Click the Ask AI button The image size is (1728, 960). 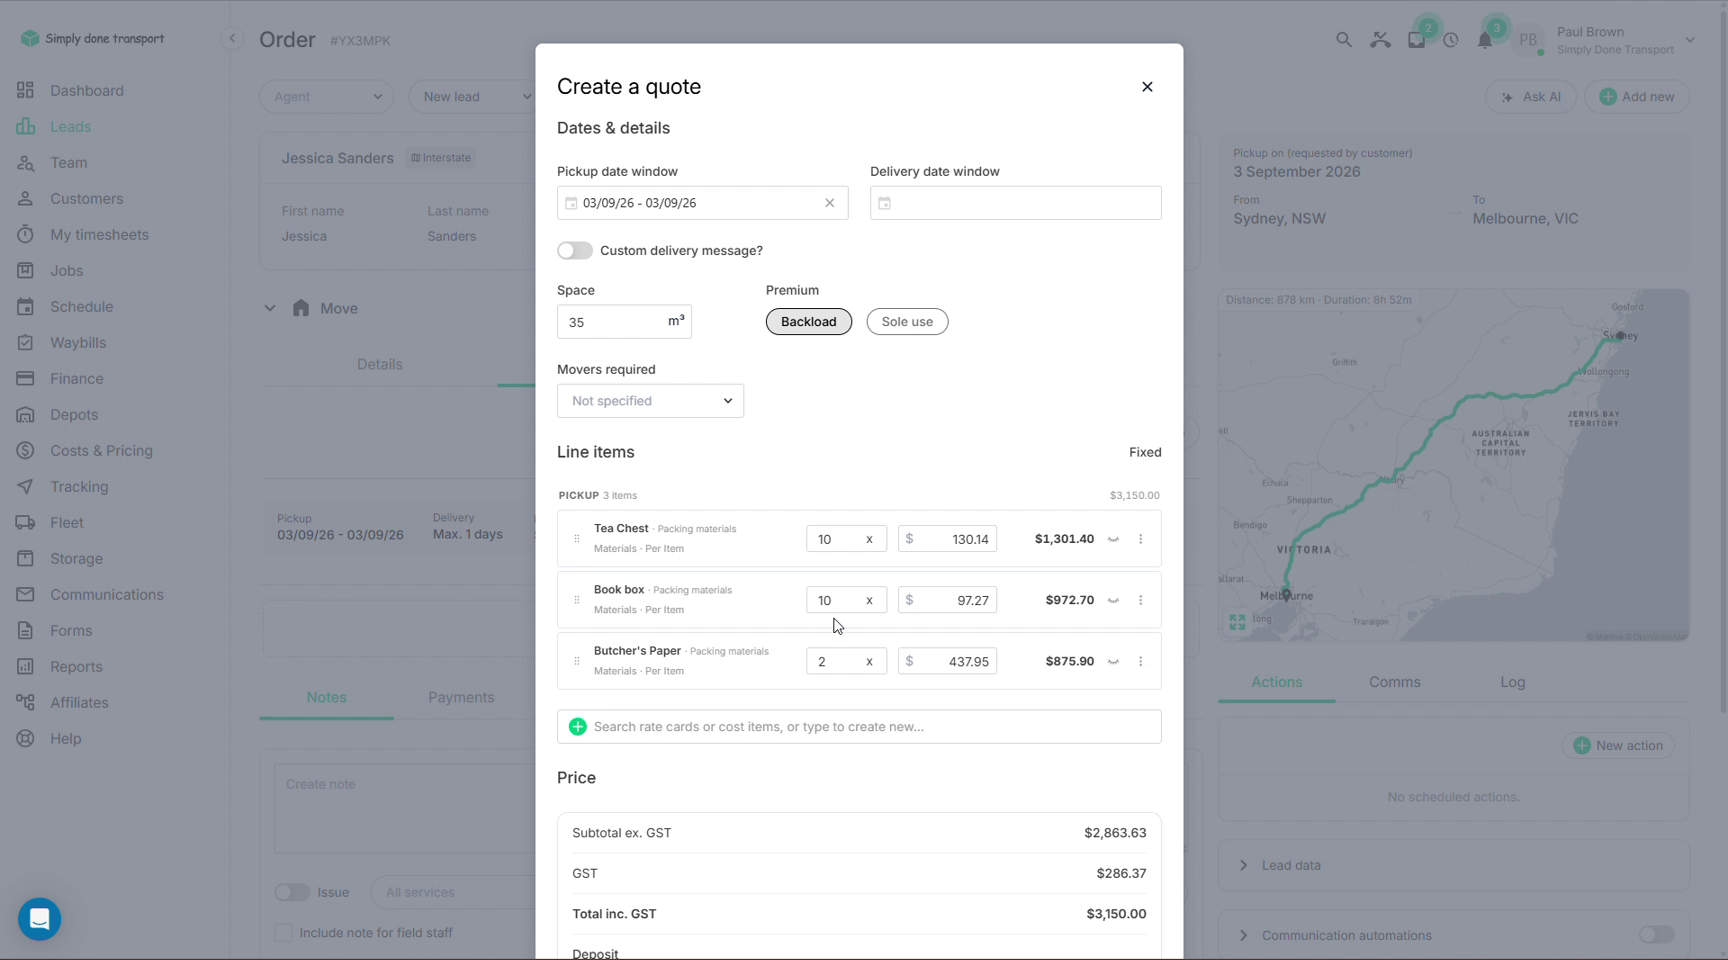click(x=1531, y=97)
